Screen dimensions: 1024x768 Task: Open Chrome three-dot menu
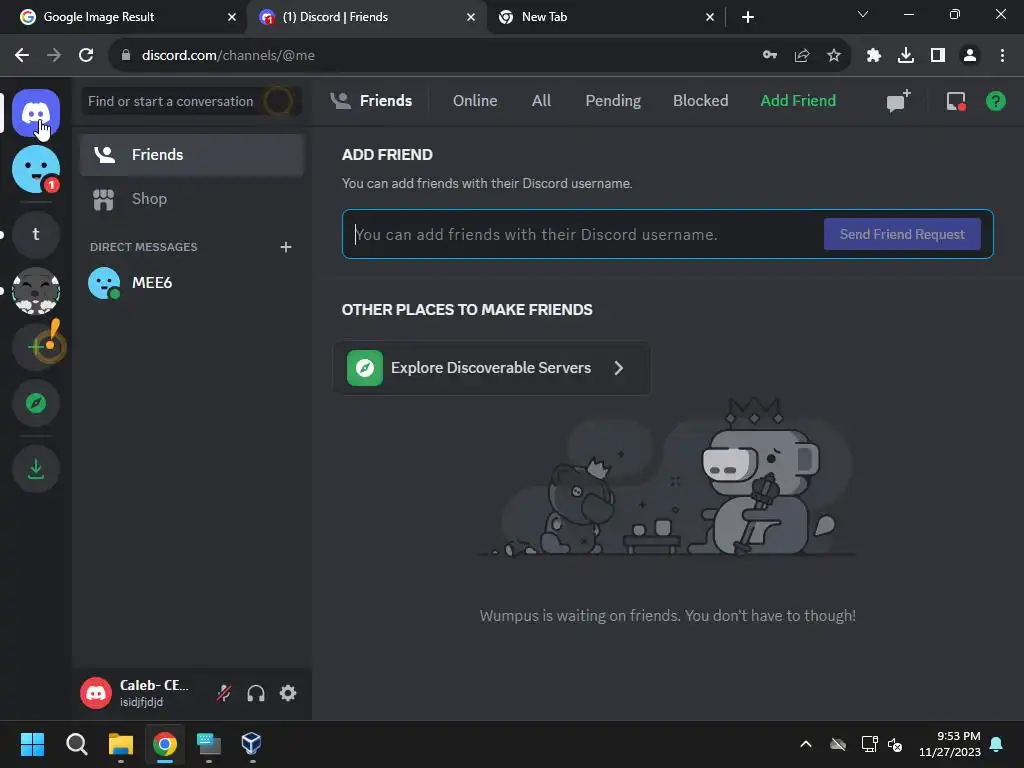point(1002,56)
